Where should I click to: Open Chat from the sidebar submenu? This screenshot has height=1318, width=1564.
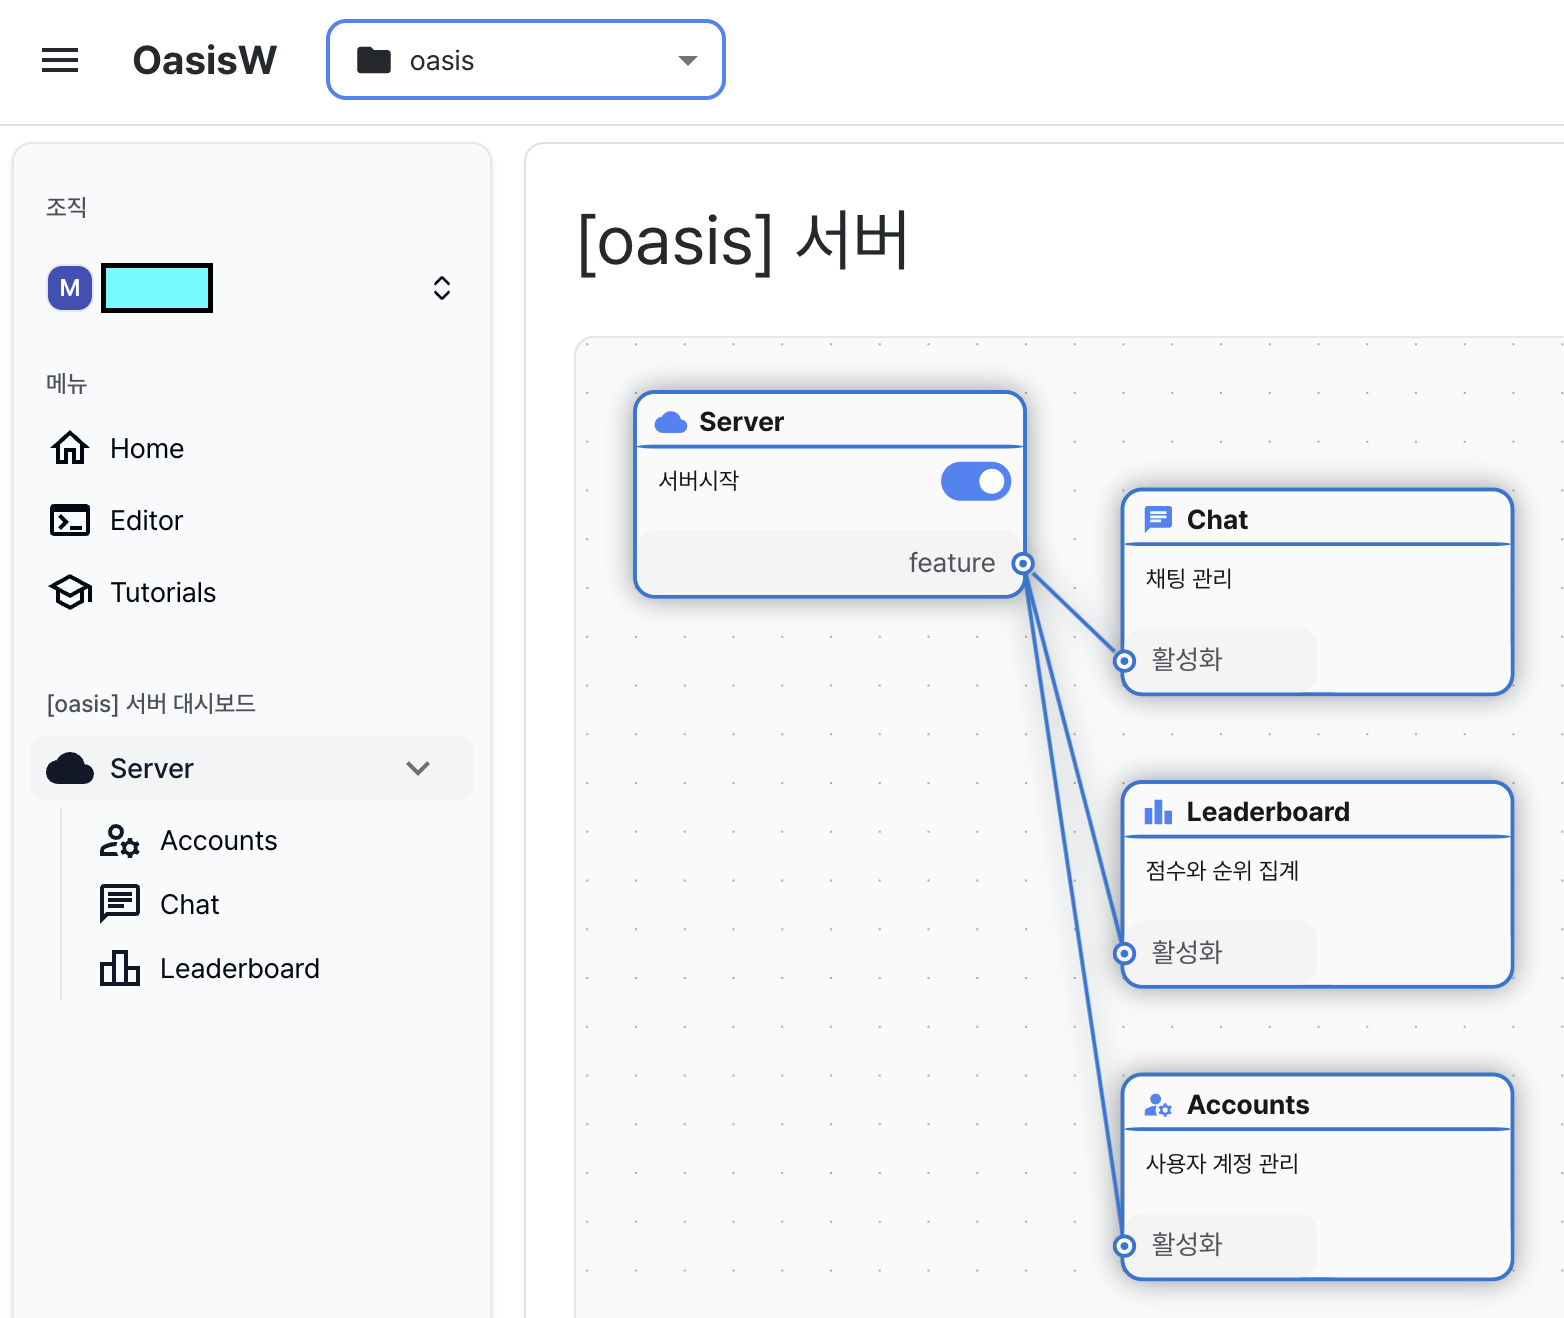[189, 904]
